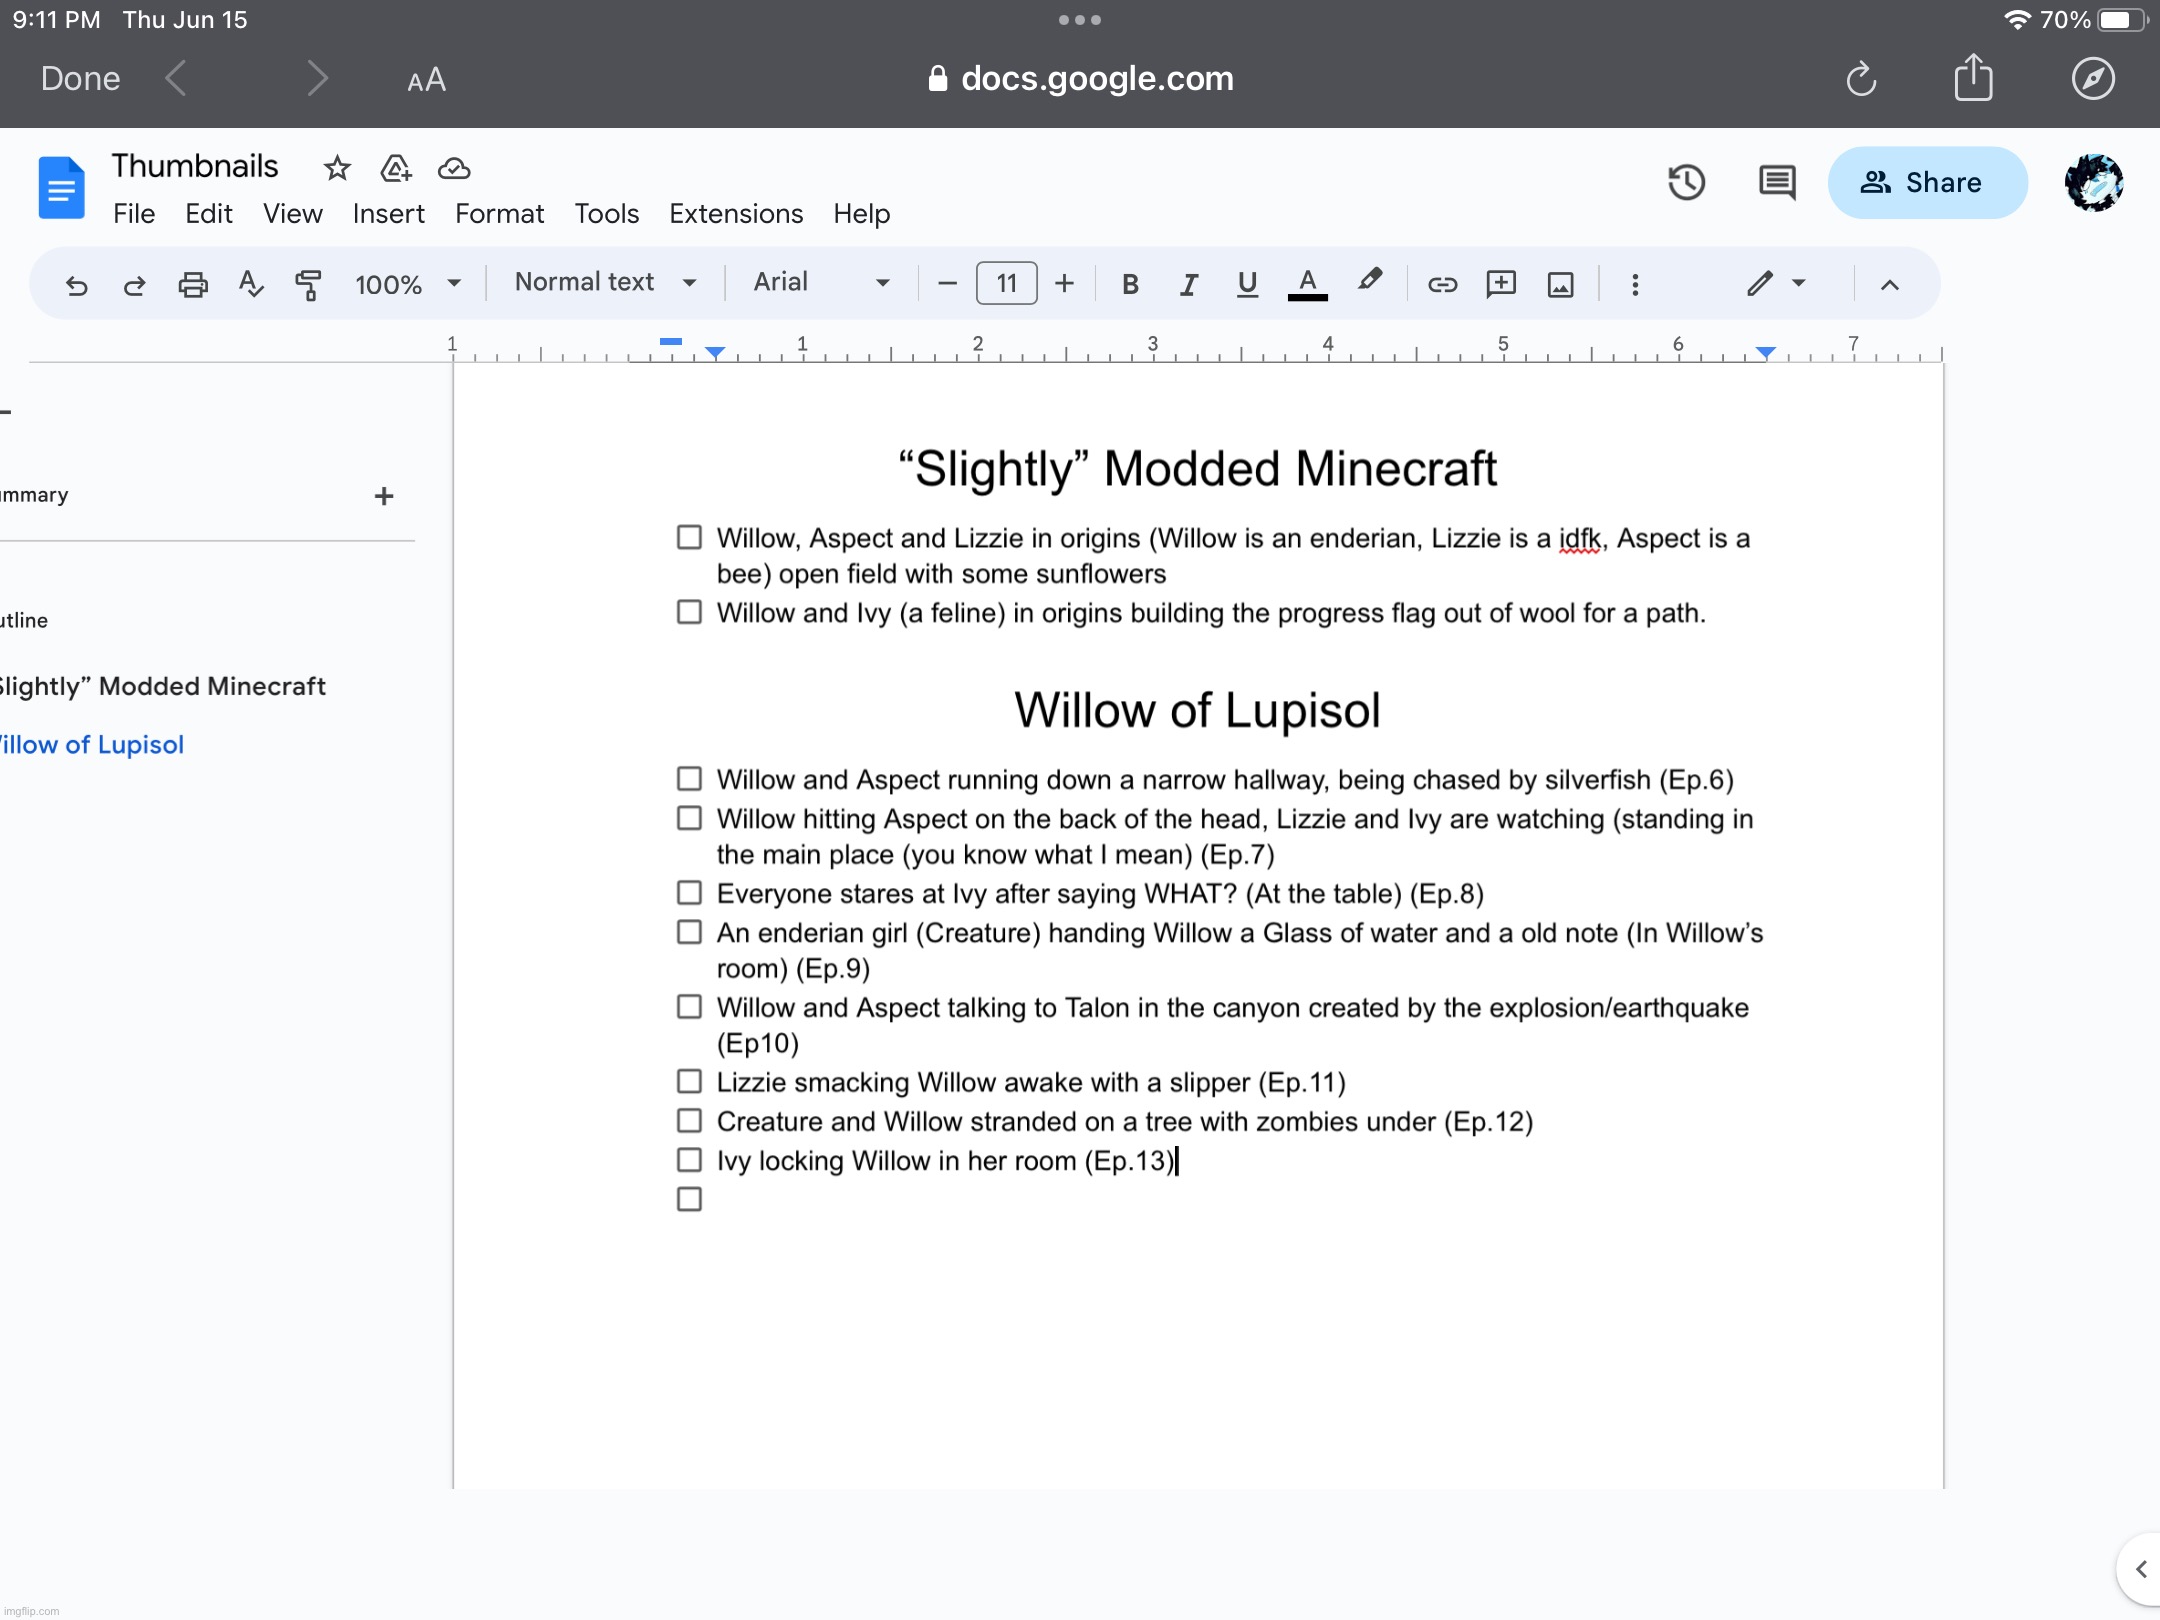Image resolution: width=2160 pixels, height=1620 pixels.
Task: Run spelling and grammar check icon
Action: [251, 285]
